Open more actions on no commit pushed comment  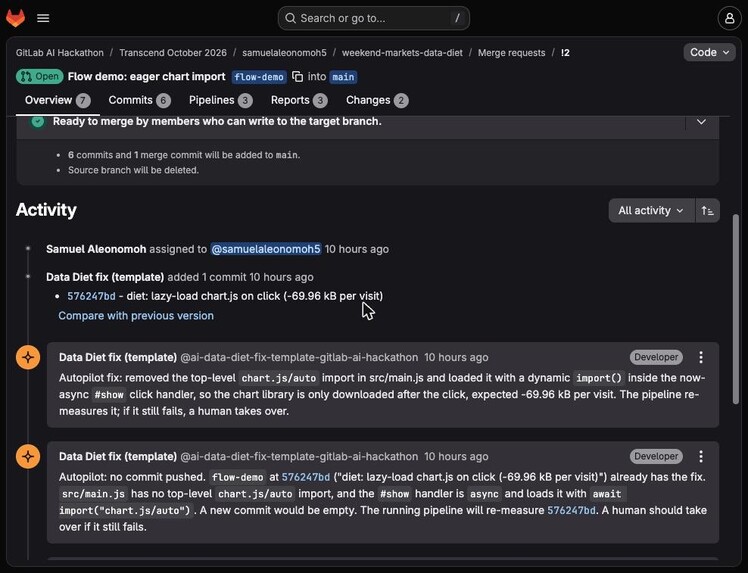click(x=701, y=457)
